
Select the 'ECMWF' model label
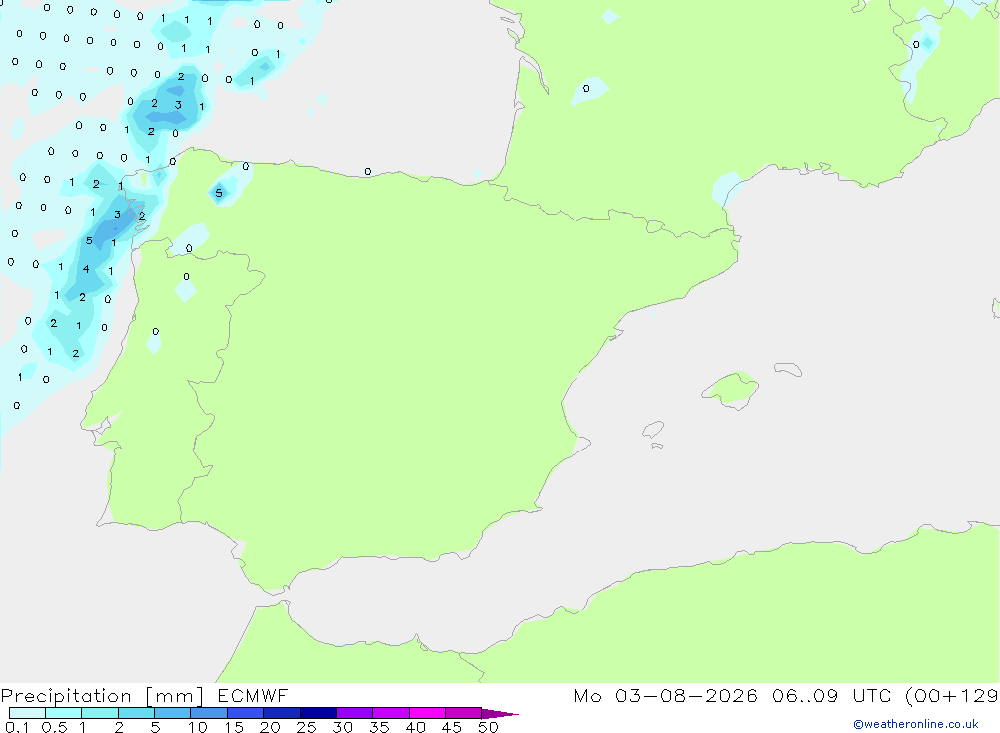point(253,696)
